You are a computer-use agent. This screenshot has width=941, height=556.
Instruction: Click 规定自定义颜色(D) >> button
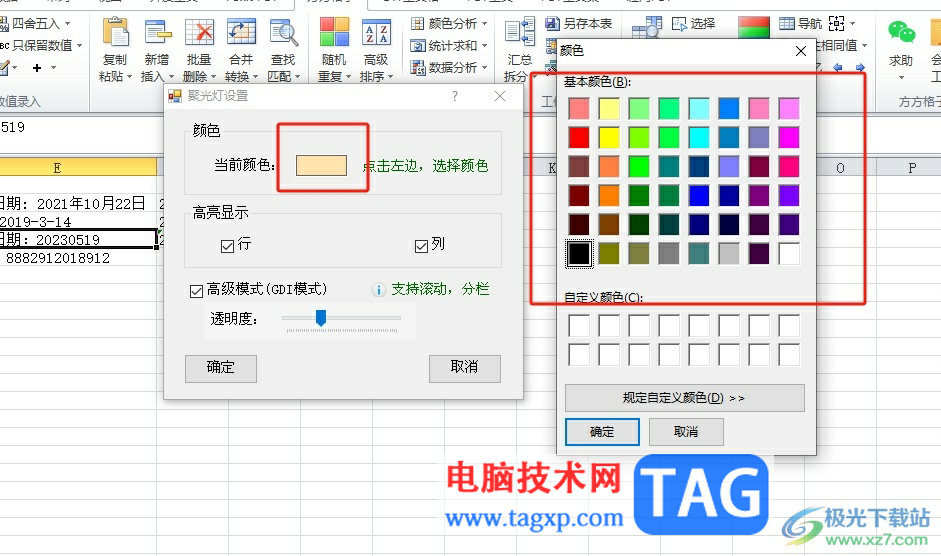(x=685, y=398)
